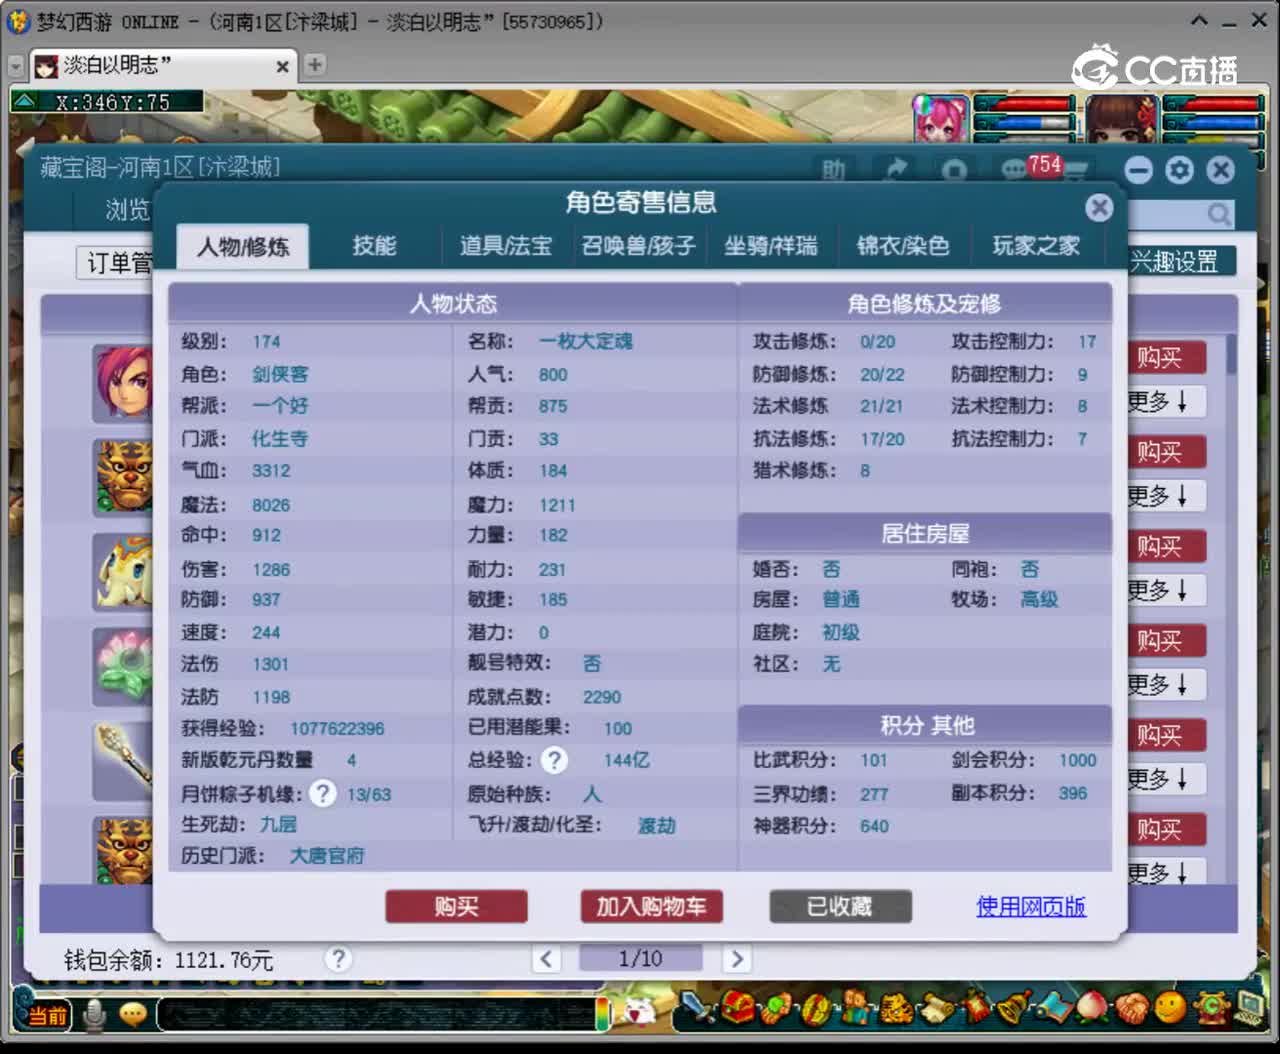Click the 1/10 page number field
Image resolution: width=1280 pixels, height=1054 pixels.
pos(640,959)
